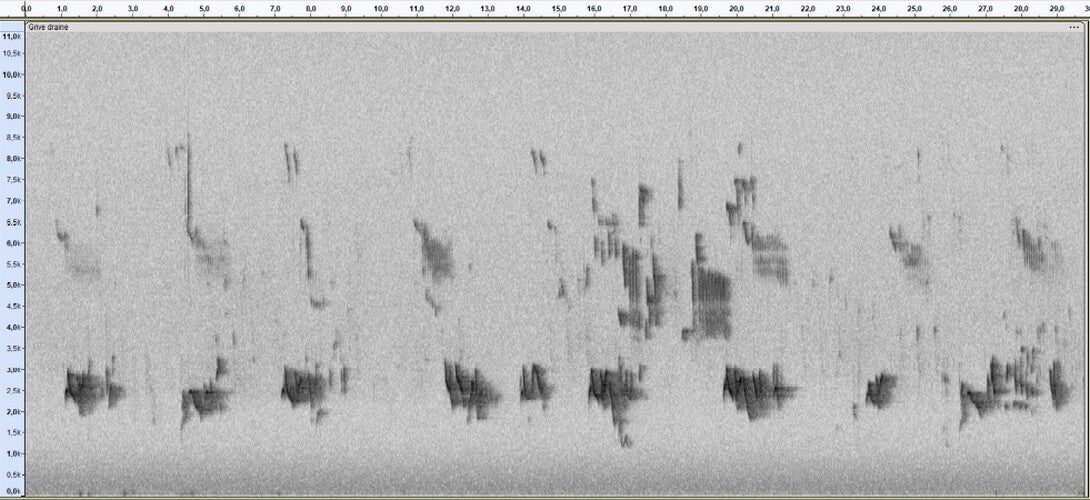Click the 11,0k label on frequency scale
The width and height of the screenshot is (1090, 500).
pos(10,36)
